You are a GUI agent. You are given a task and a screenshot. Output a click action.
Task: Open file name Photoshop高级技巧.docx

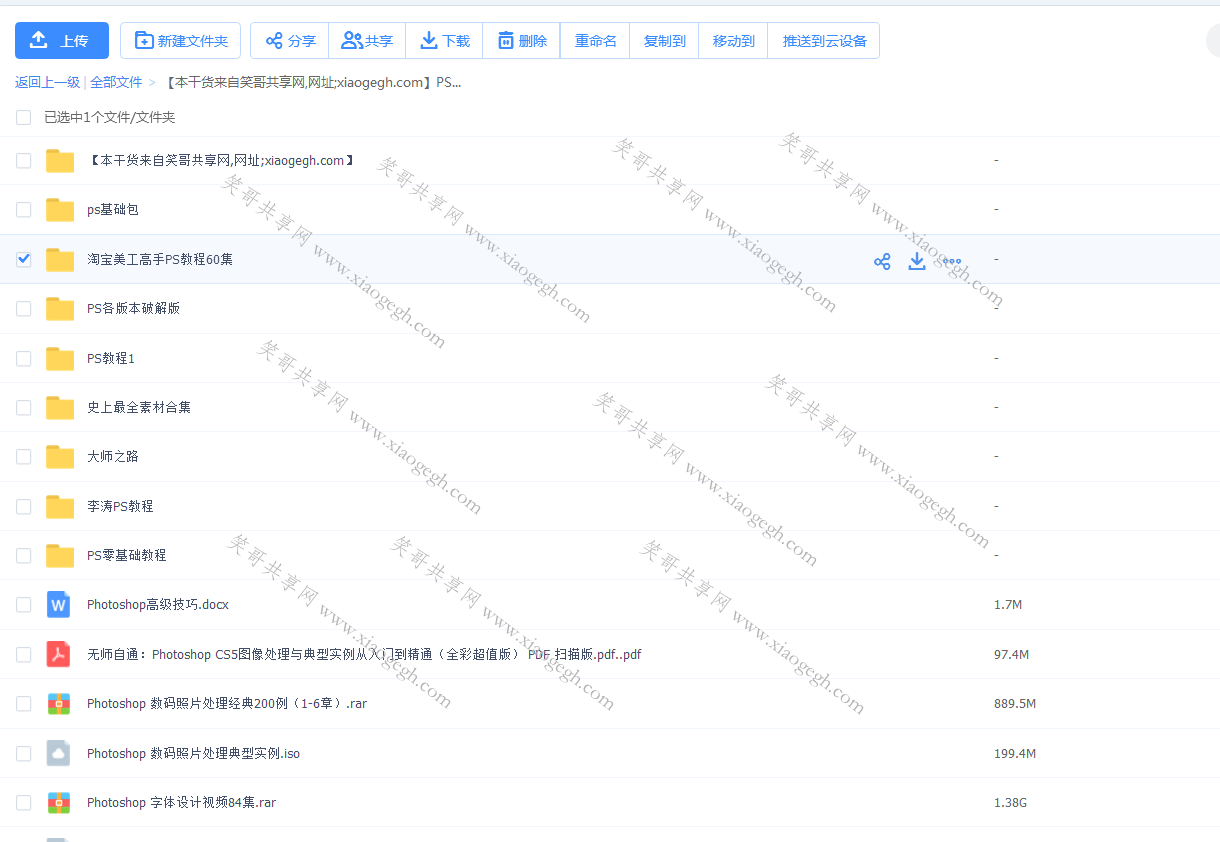(158, 604)
